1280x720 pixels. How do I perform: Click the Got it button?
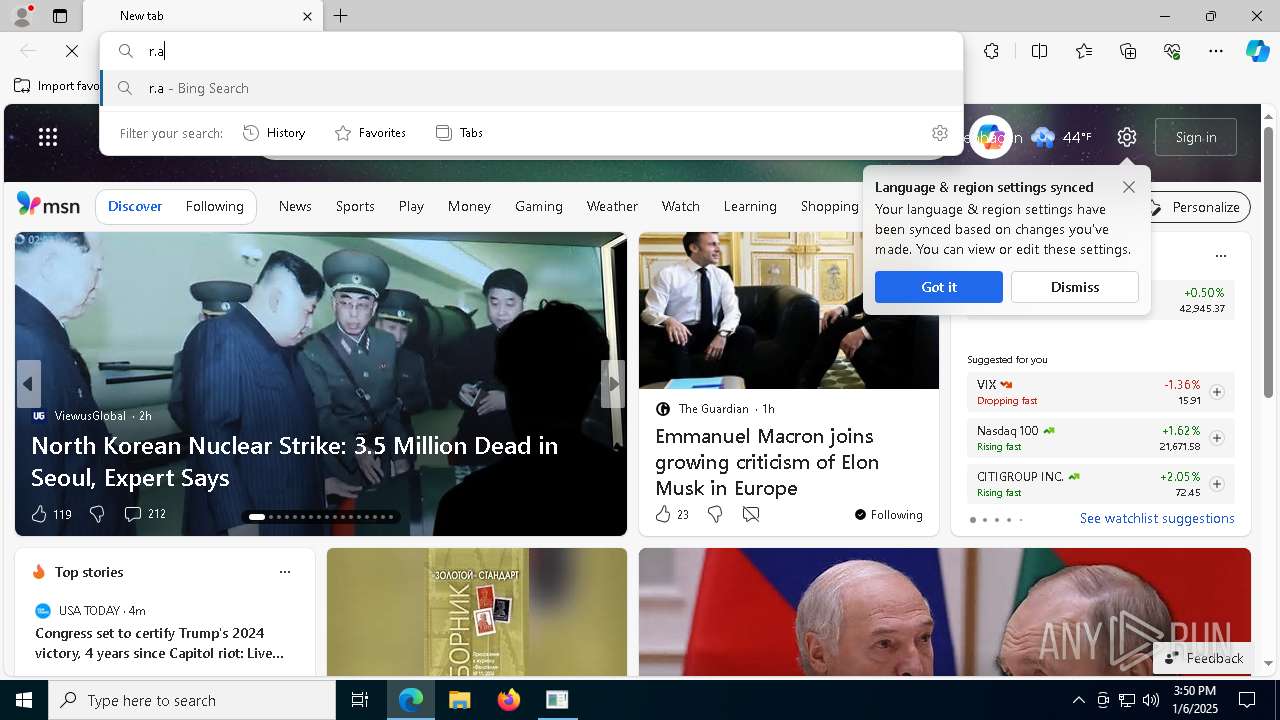[939, 287]
